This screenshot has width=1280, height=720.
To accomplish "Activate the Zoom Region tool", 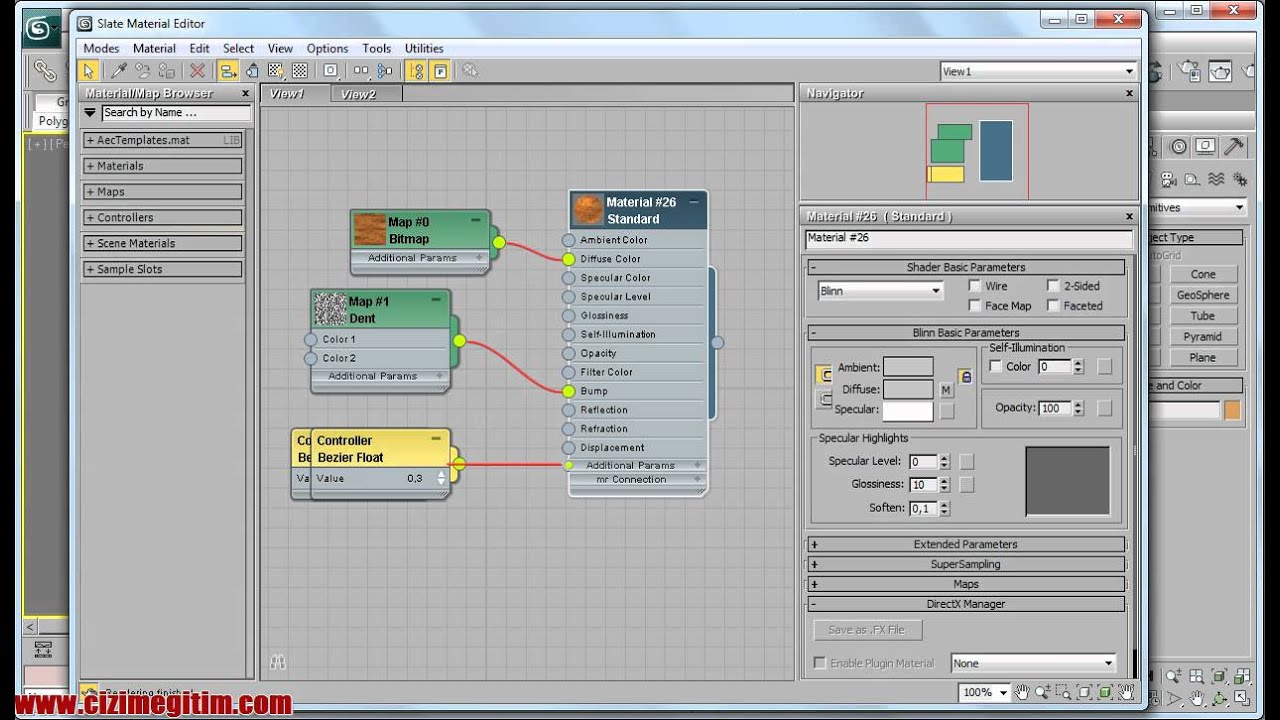I will pos(1064,692).
